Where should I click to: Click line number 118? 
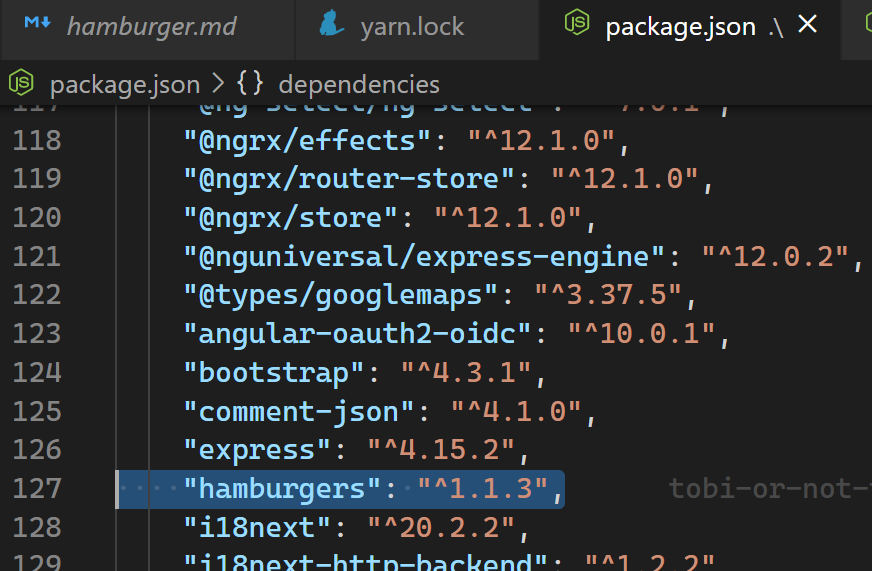coord(37,141)
